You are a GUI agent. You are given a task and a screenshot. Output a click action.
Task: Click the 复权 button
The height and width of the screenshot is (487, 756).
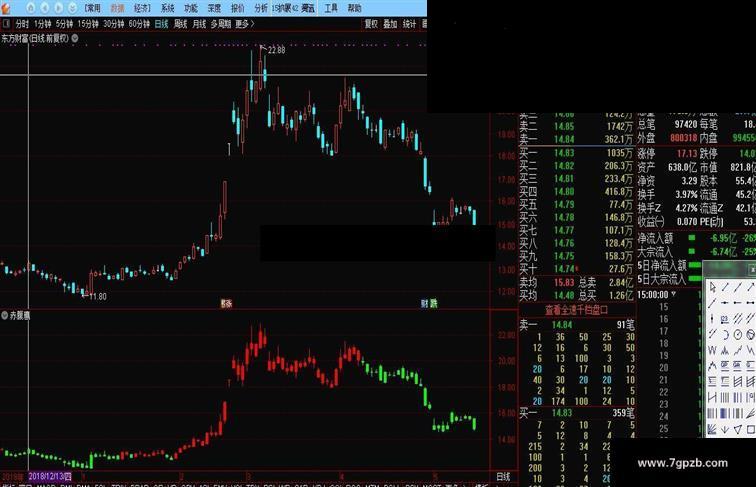pos(371,24)
